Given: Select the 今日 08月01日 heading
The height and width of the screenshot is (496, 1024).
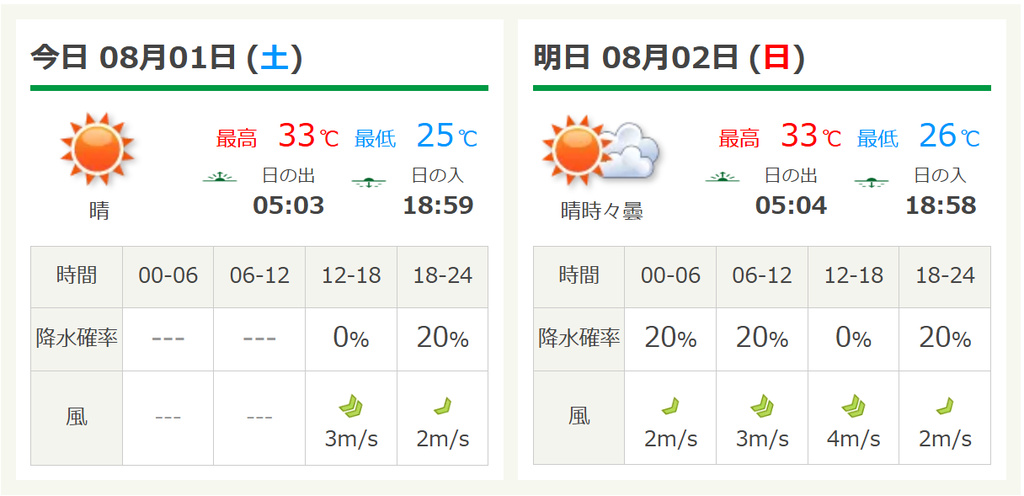Looking at the screenshot, I should (167, 58).
